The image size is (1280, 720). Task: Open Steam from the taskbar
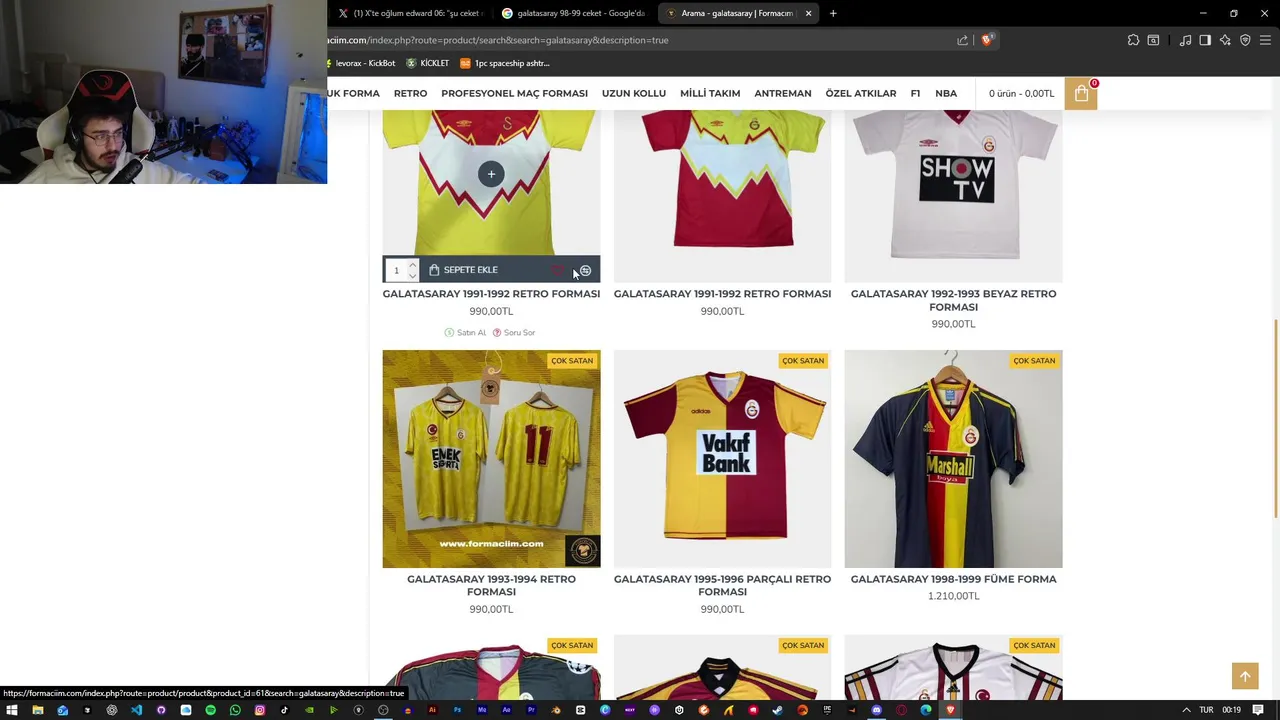pyautogui.click(x=778, y=710)
